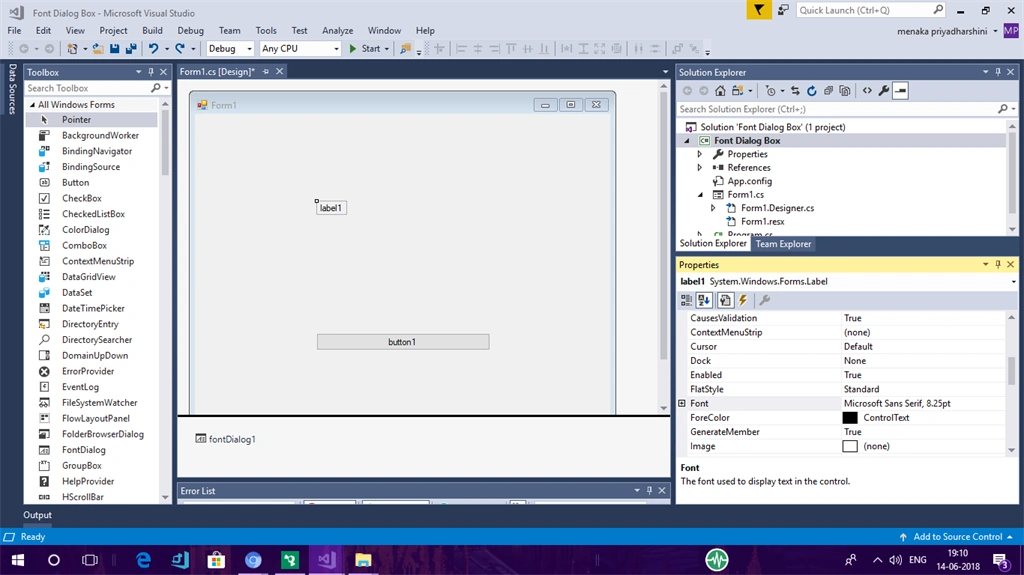Click the Start debugging button

point(365,48)
